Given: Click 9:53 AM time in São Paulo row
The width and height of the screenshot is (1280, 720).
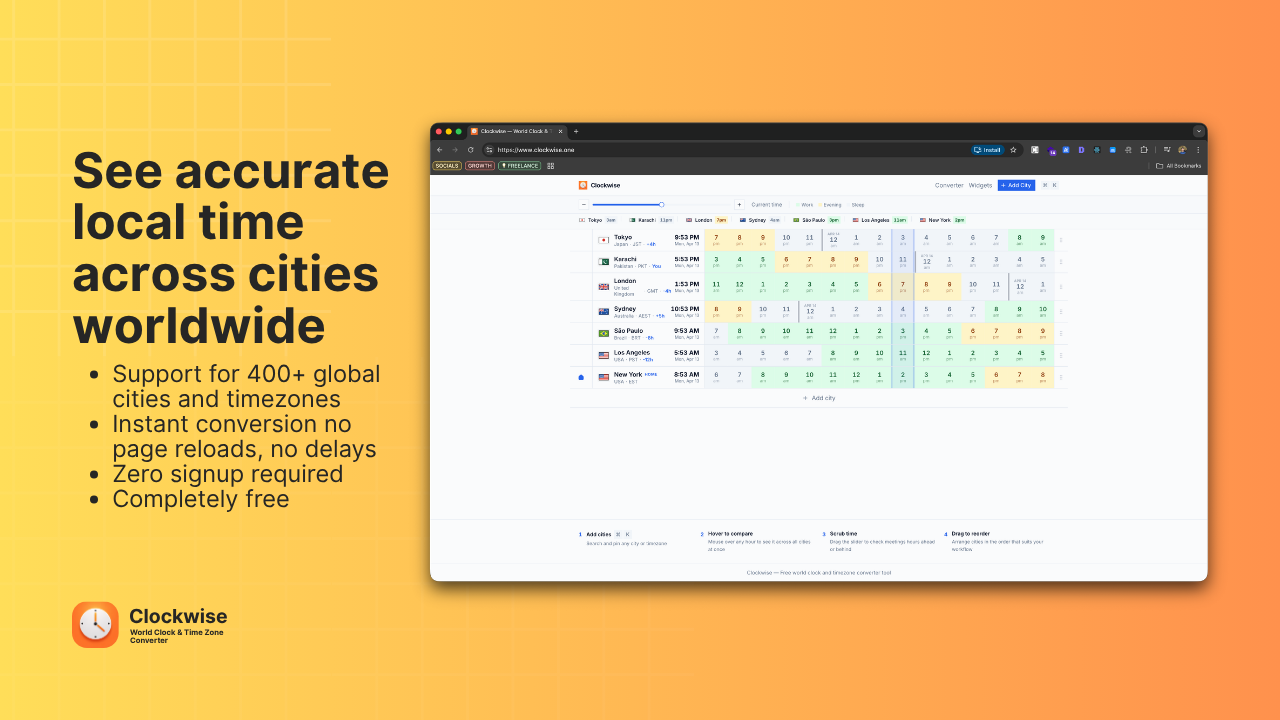Looking at the screenshot, I should 686,330.
